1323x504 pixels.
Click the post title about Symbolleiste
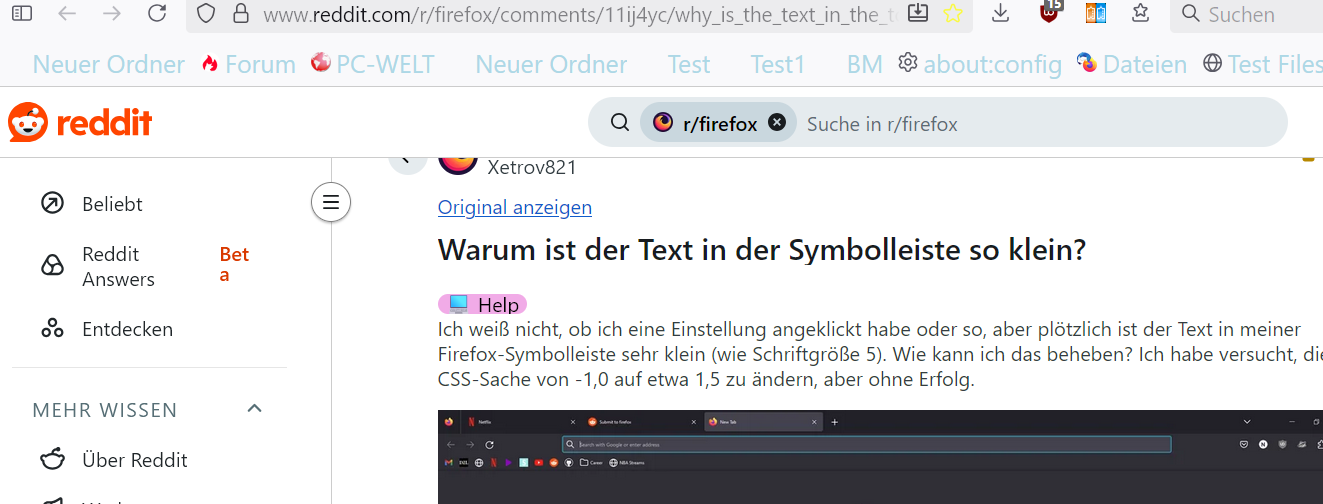click(762, 250)
